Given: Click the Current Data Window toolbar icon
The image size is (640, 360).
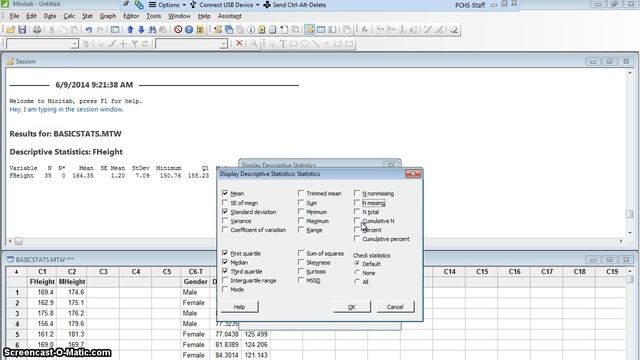Looking at the screenshot, I should tap(321, 29).
